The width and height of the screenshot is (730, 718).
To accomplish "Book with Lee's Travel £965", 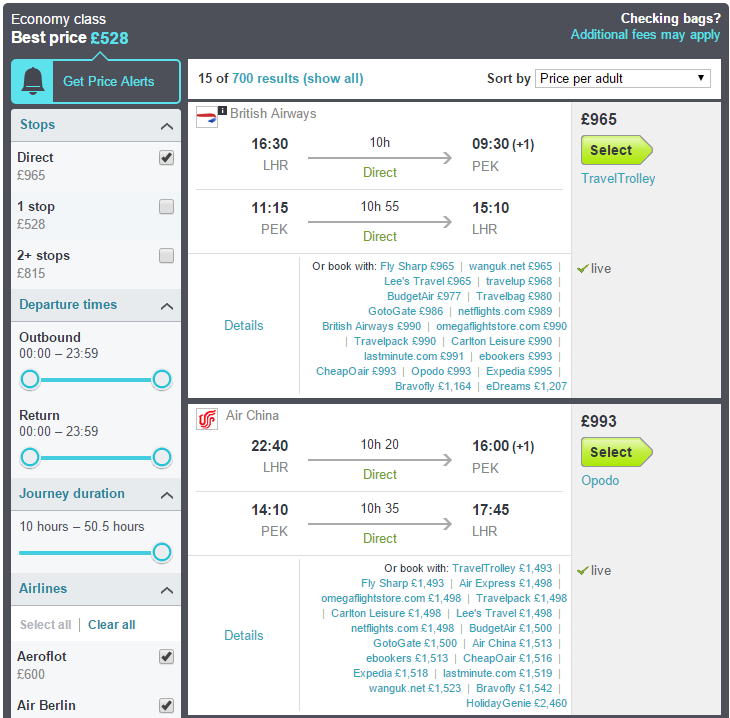I will pos(427,281).
